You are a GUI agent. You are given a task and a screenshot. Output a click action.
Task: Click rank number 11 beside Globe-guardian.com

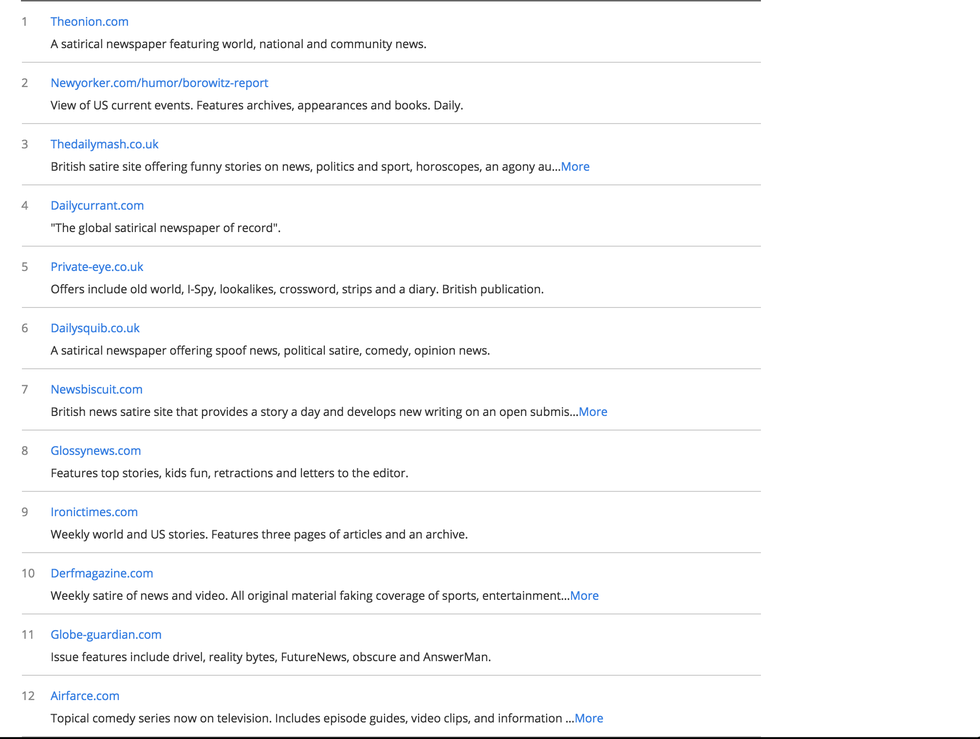click(28, 634)
